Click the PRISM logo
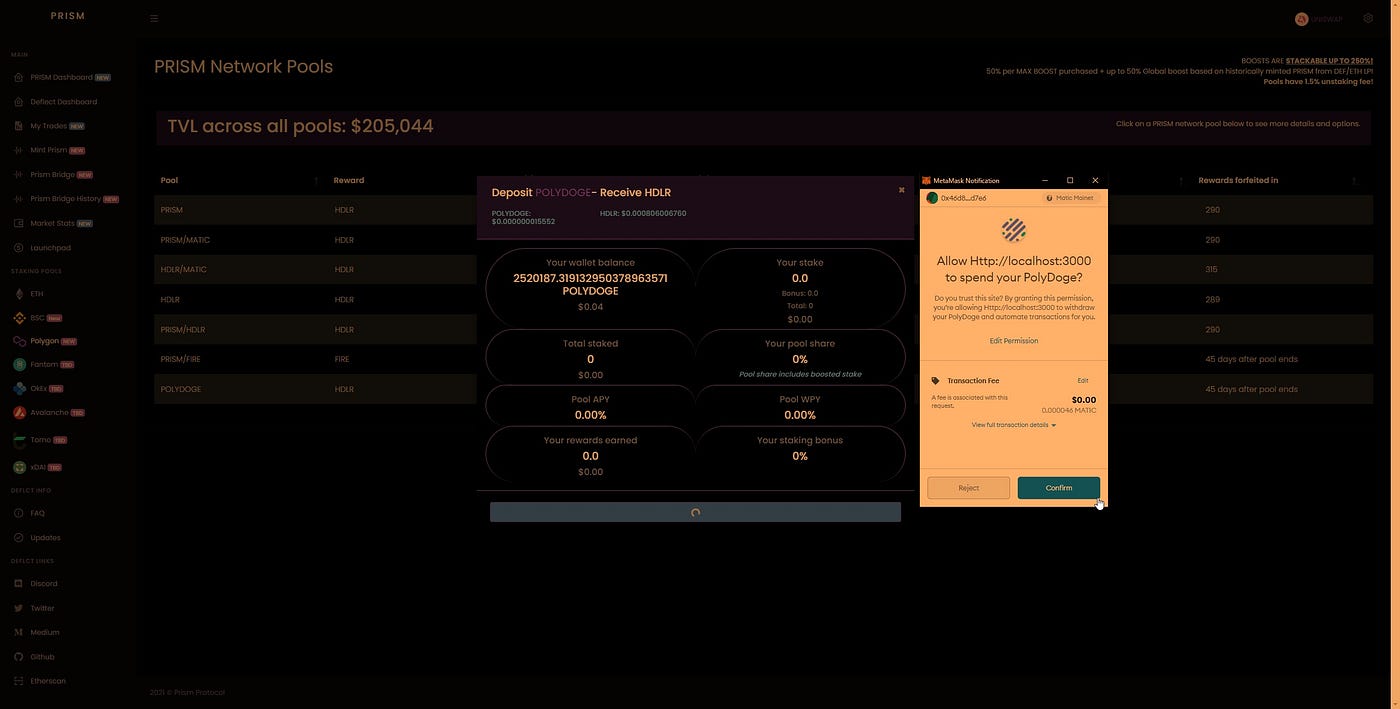The image size is (1400, 709). pyautogui.click(x=68, y=16)
